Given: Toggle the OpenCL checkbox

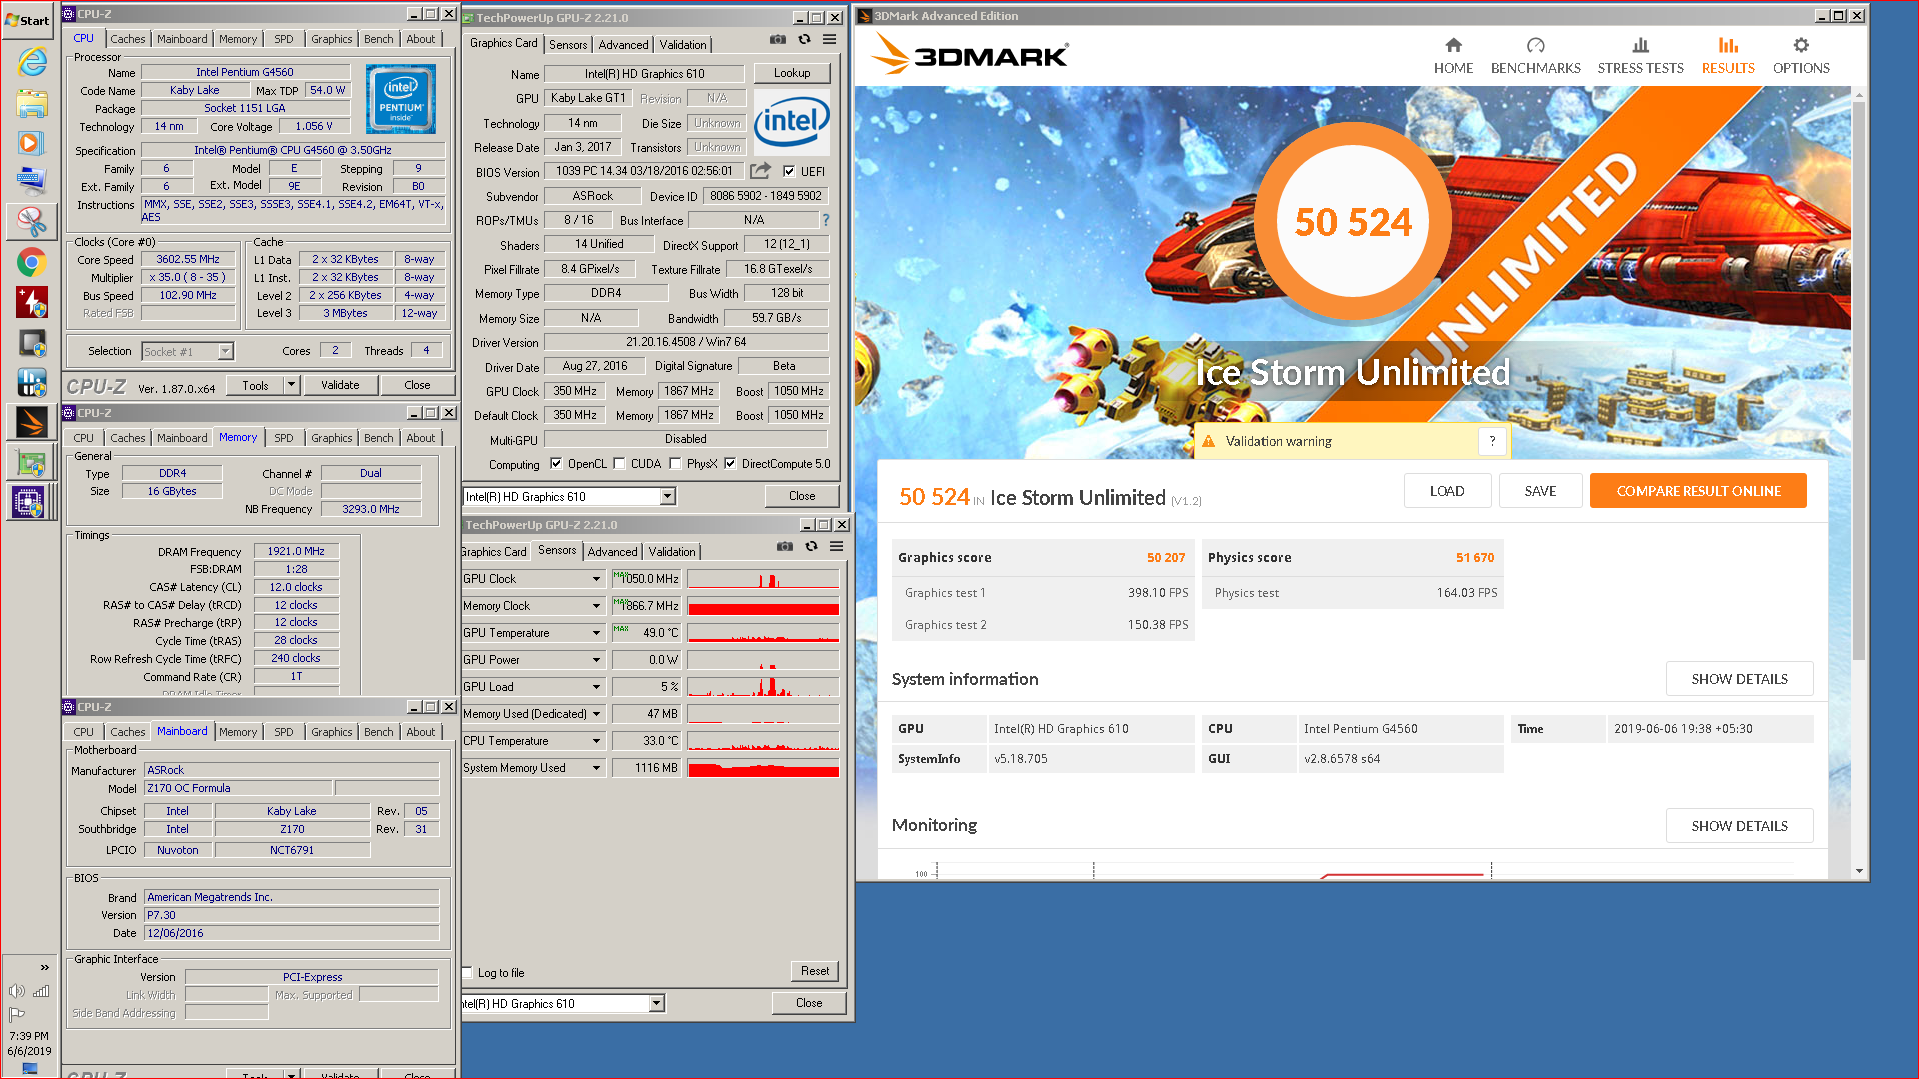Looking at the screenshot, I should (x=556, y=464).
